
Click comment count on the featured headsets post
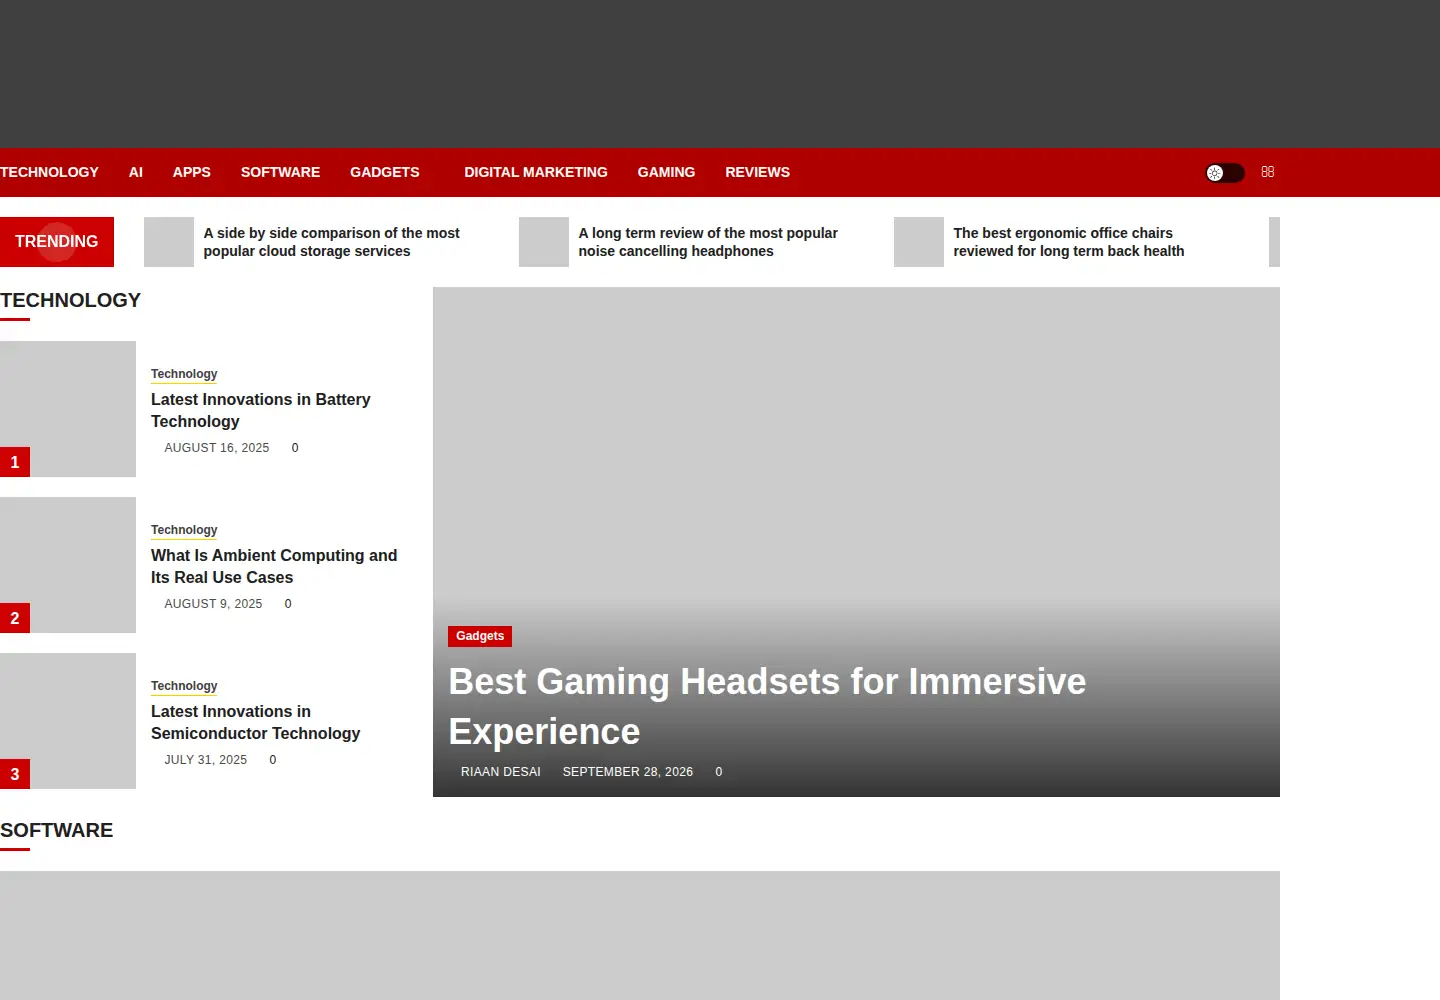click(719, 772)
